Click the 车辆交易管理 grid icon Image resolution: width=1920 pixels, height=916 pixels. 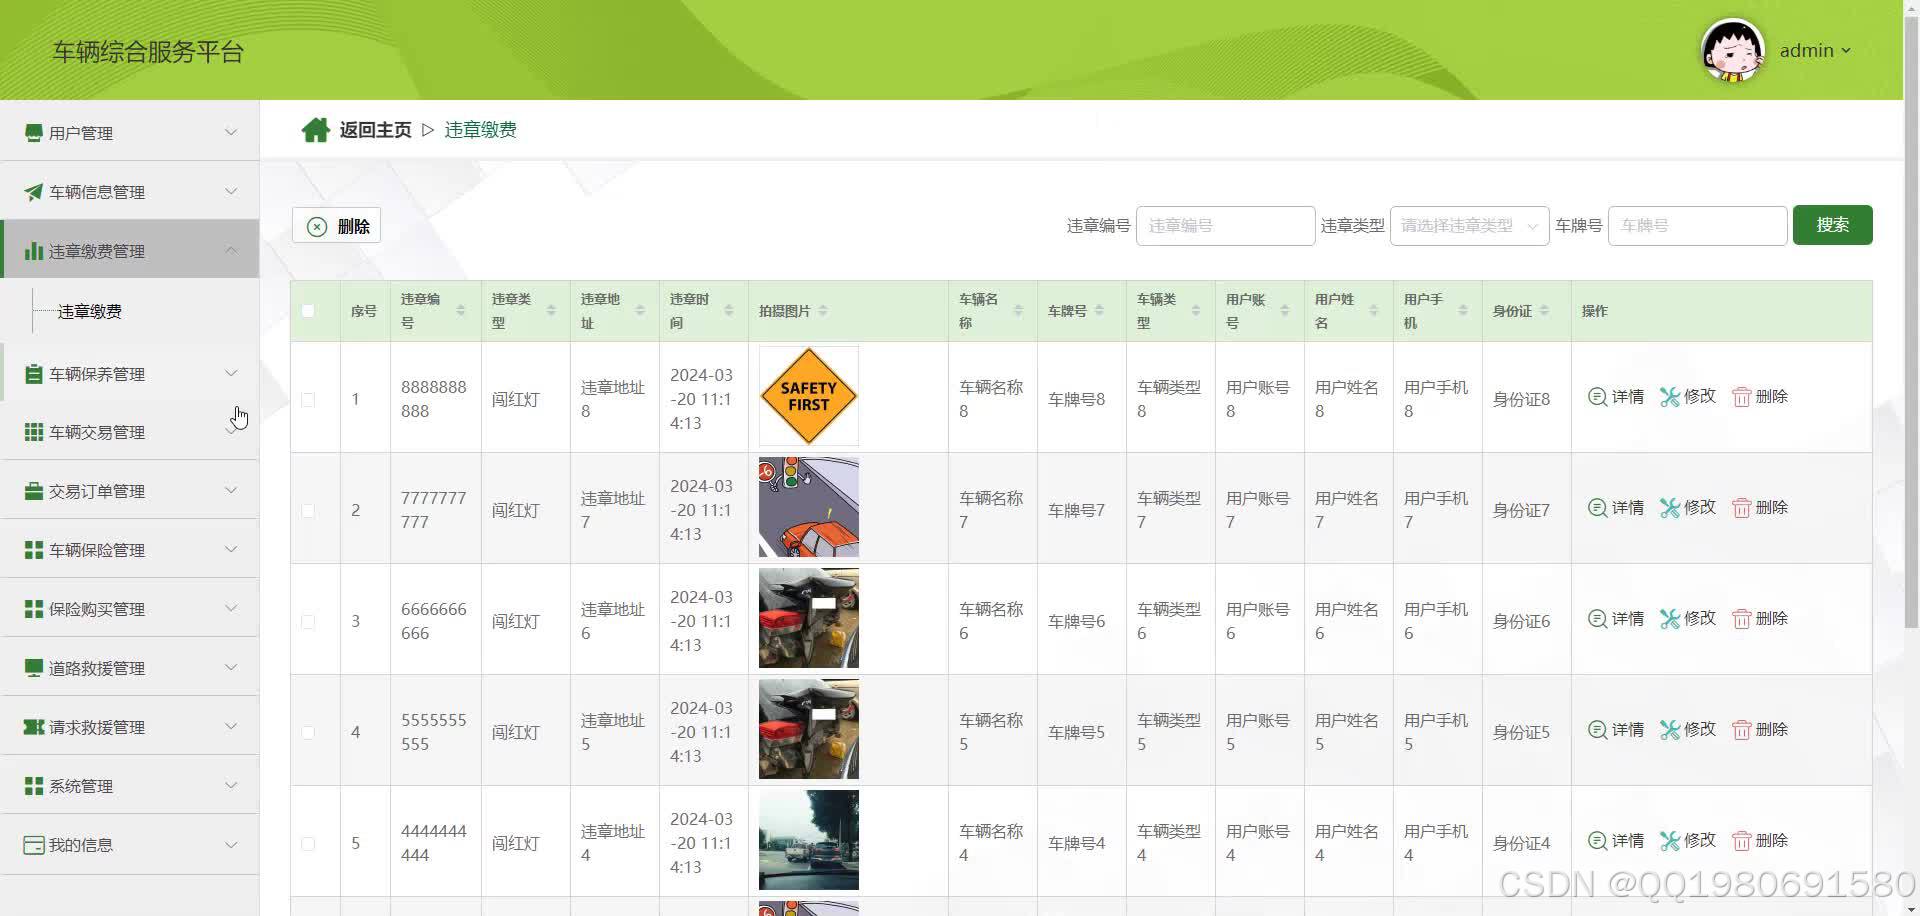(33, 432)
